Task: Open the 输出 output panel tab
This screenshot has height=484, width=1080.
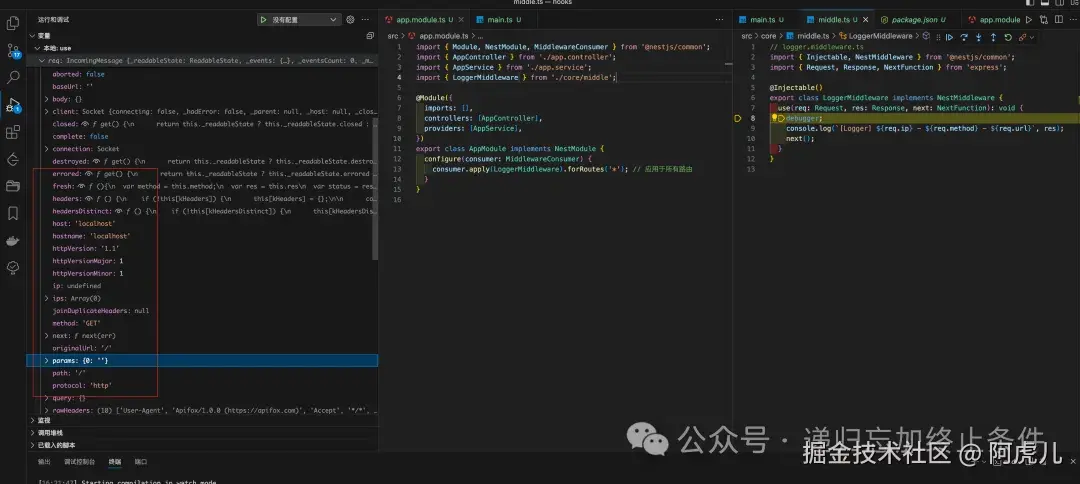Action: click(44, 462)
